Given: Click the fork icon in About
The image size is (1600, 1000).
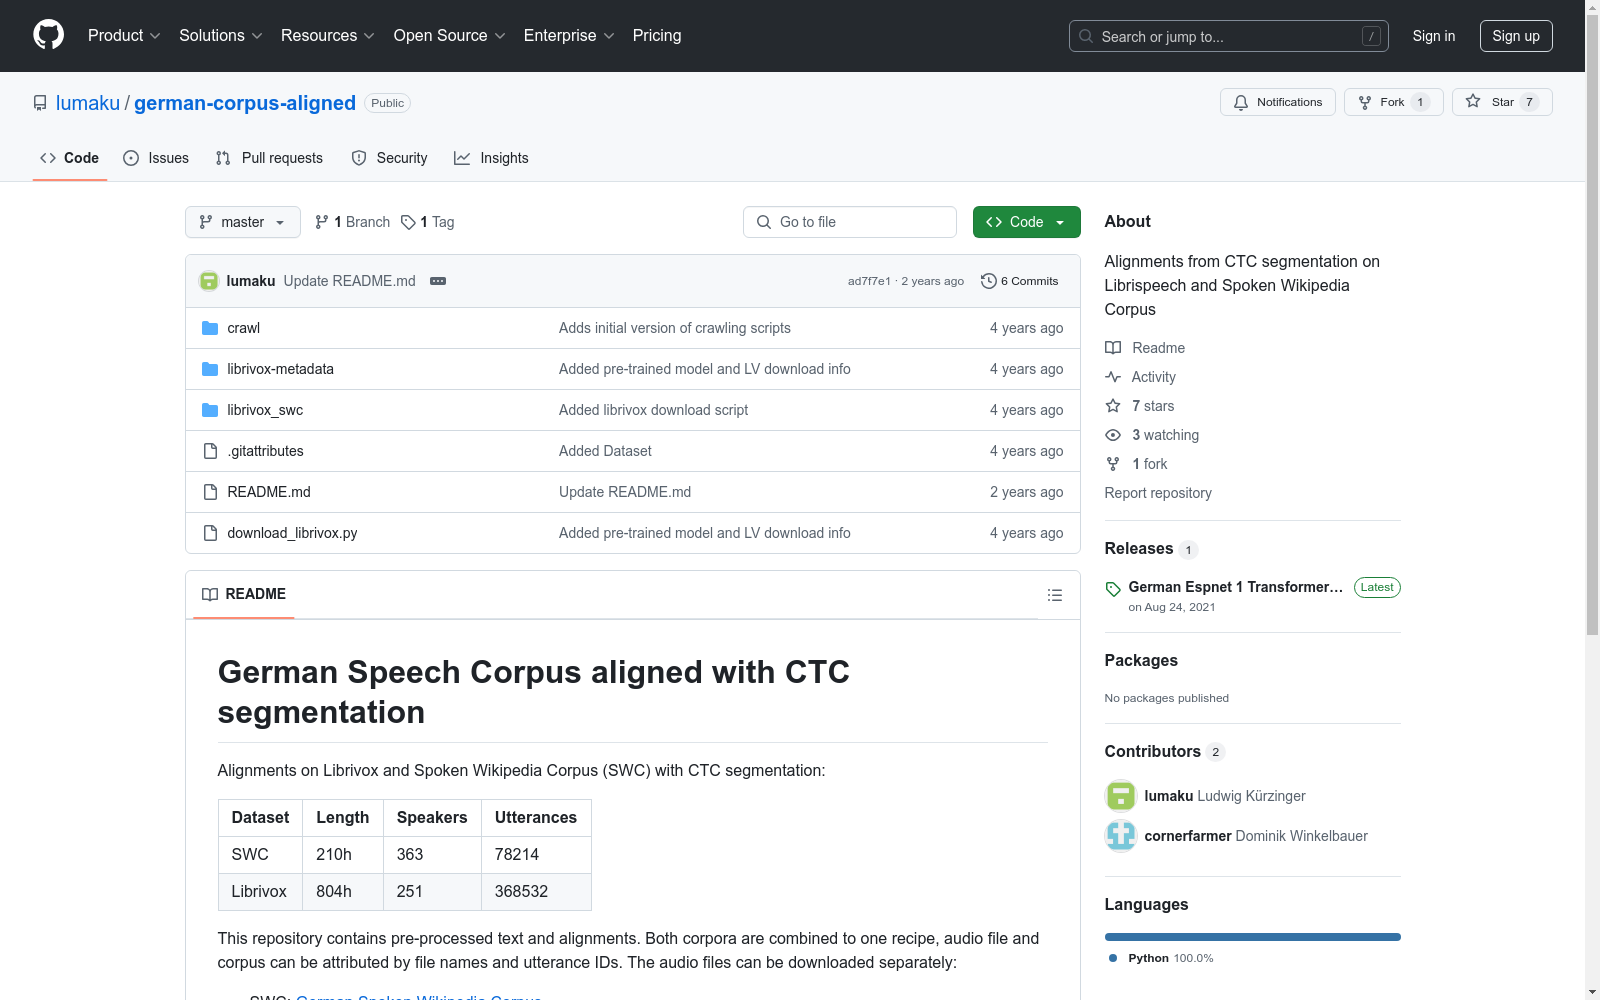Looking at the screenshot, I should tap(1113, 464).
